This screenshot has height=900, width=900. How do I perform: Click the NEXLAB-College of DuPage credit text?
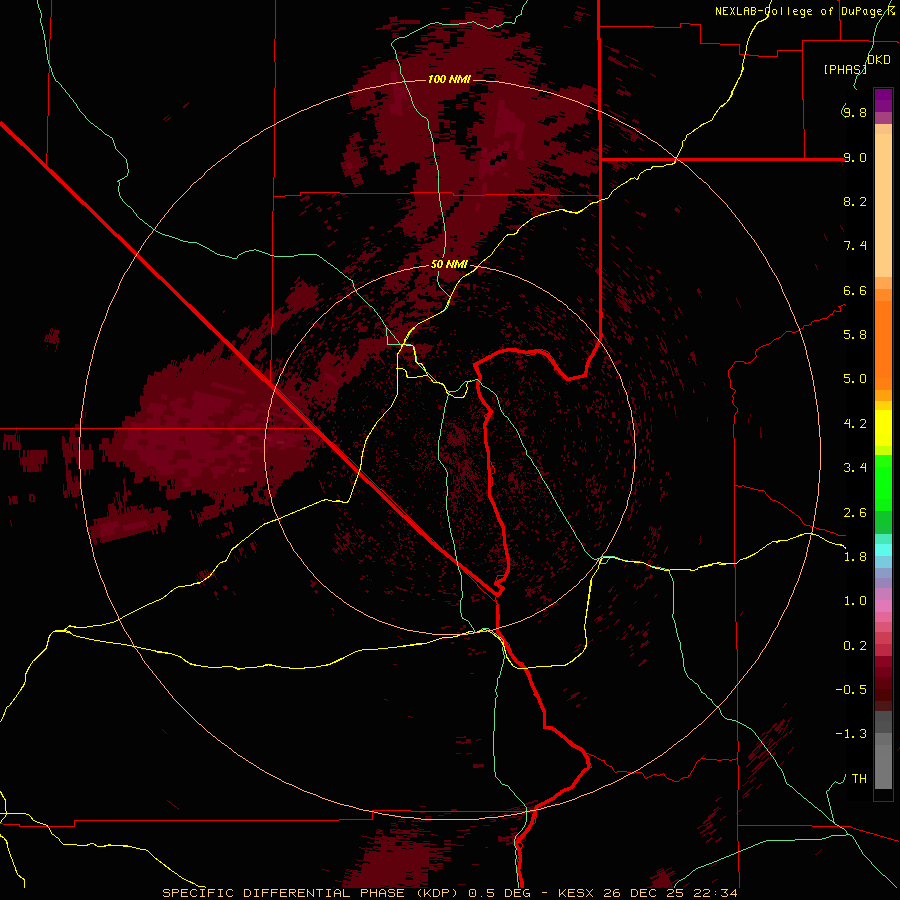tap(805, 11)
